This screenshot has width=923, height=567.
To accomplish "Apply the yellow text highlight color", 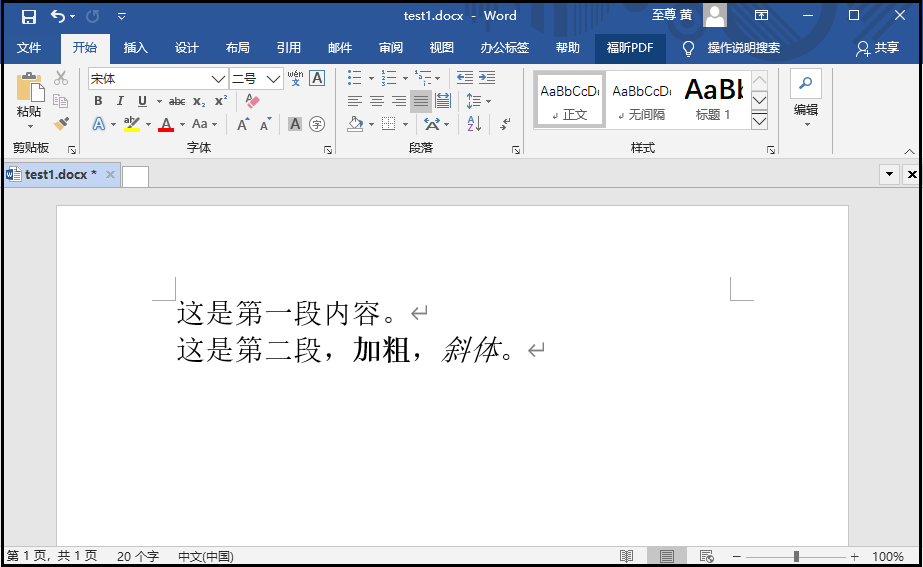I will [132, 124].
